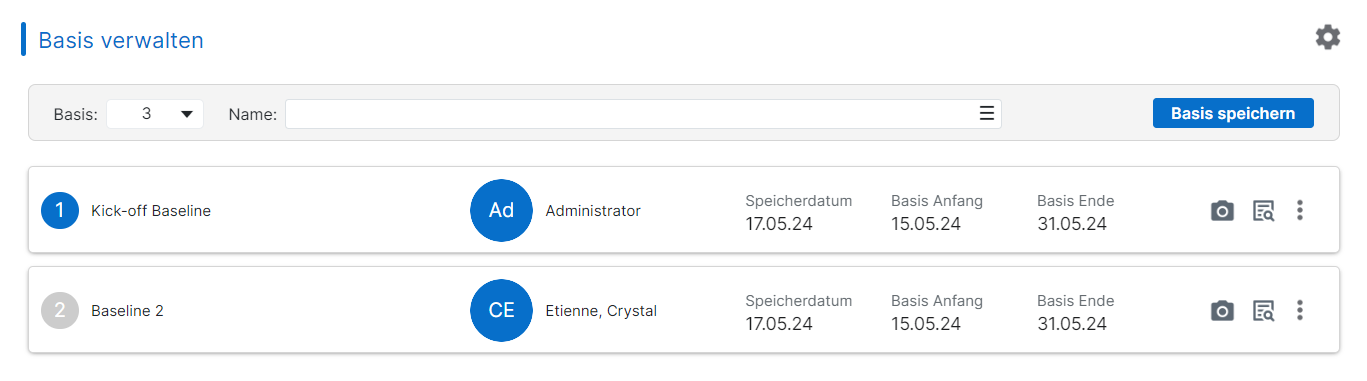Open document search icon for Kick-off Baseline
This screenshot has height=381, width=1367.
(1264, 211)
